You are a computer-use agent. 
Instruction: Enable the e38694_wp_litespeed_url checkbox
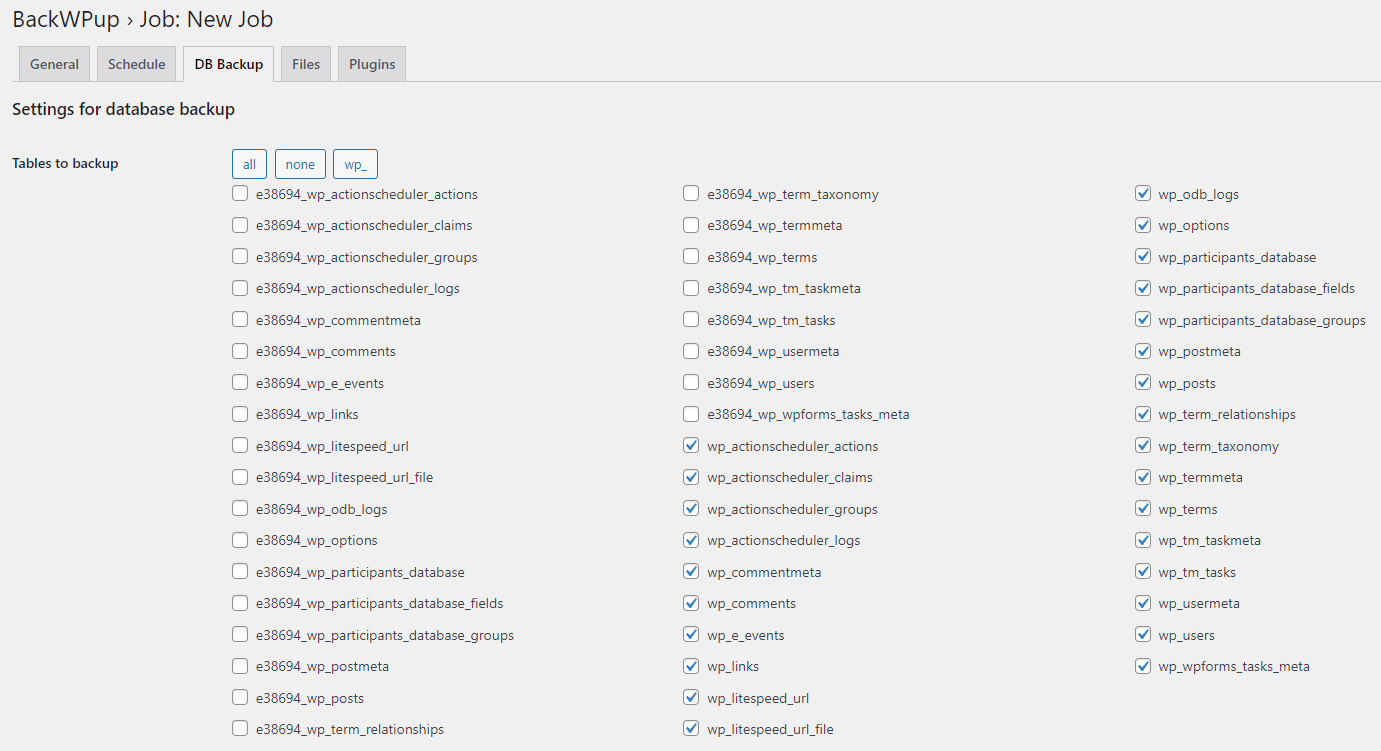tap(240, 445)
